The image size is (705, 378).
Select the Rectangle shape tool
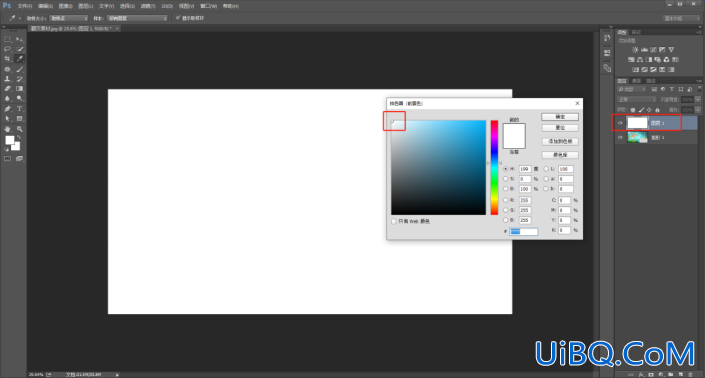pos(20,119)
